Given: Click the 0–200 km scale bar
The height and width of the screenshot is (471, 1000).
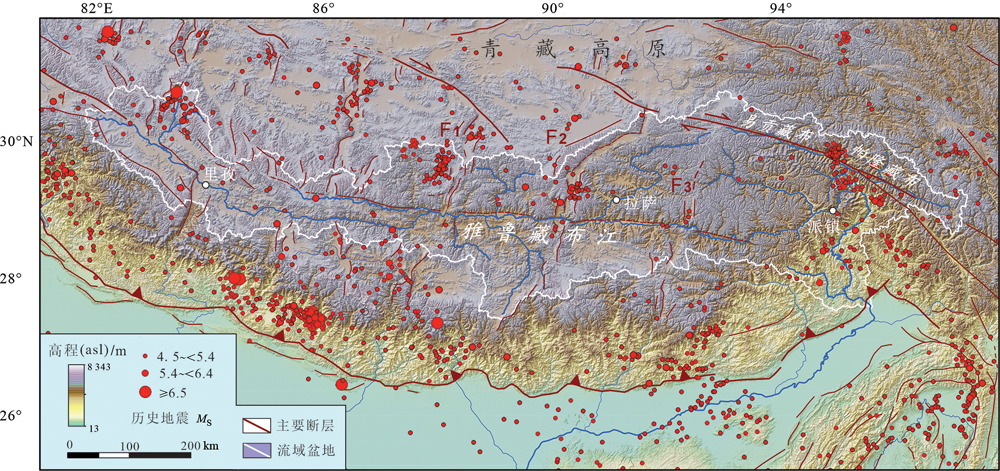Looking at the screenshot, I should [131, 456].
